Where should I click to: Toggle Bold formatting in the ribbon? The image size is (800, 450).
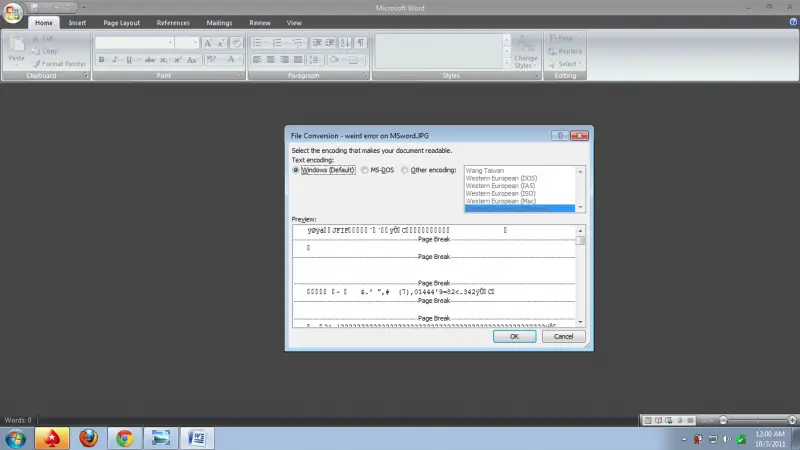click(x=101, y=60)
